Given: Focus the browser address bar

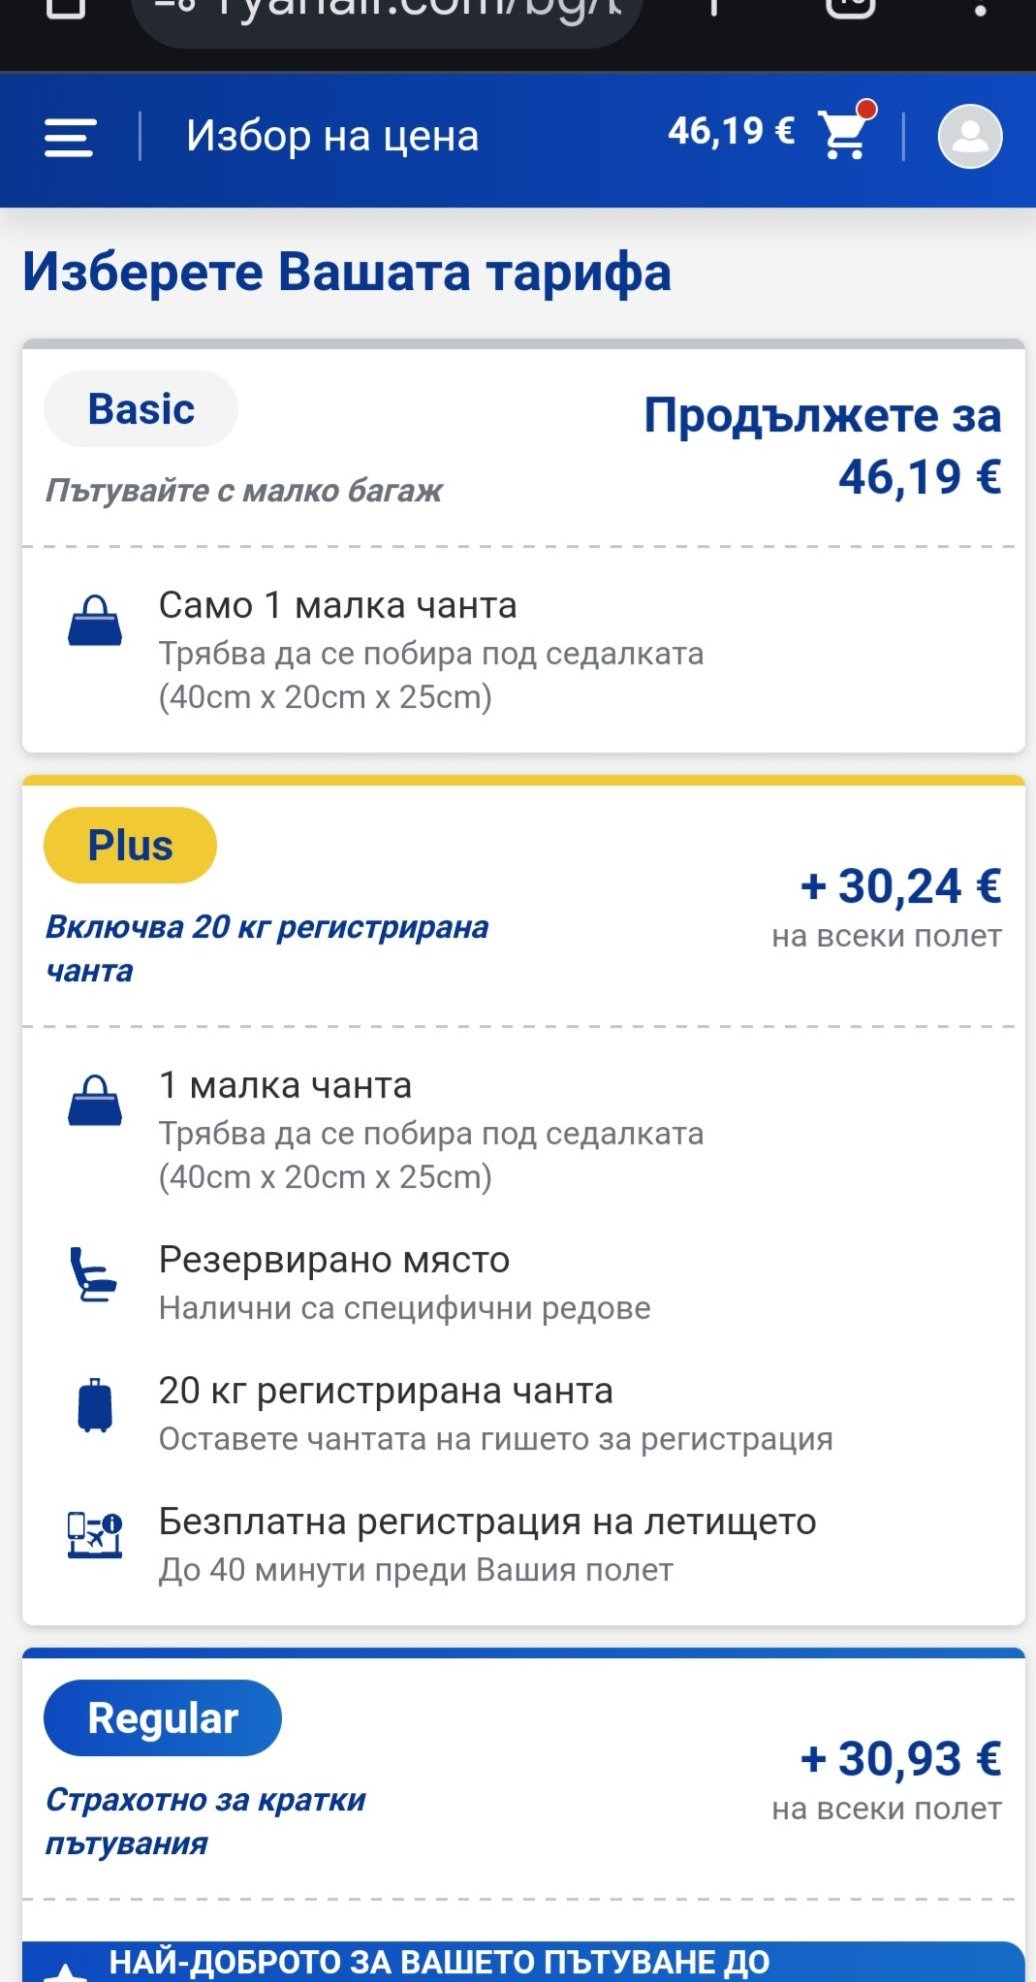Looking at the screenshot, I should (386, 14).
